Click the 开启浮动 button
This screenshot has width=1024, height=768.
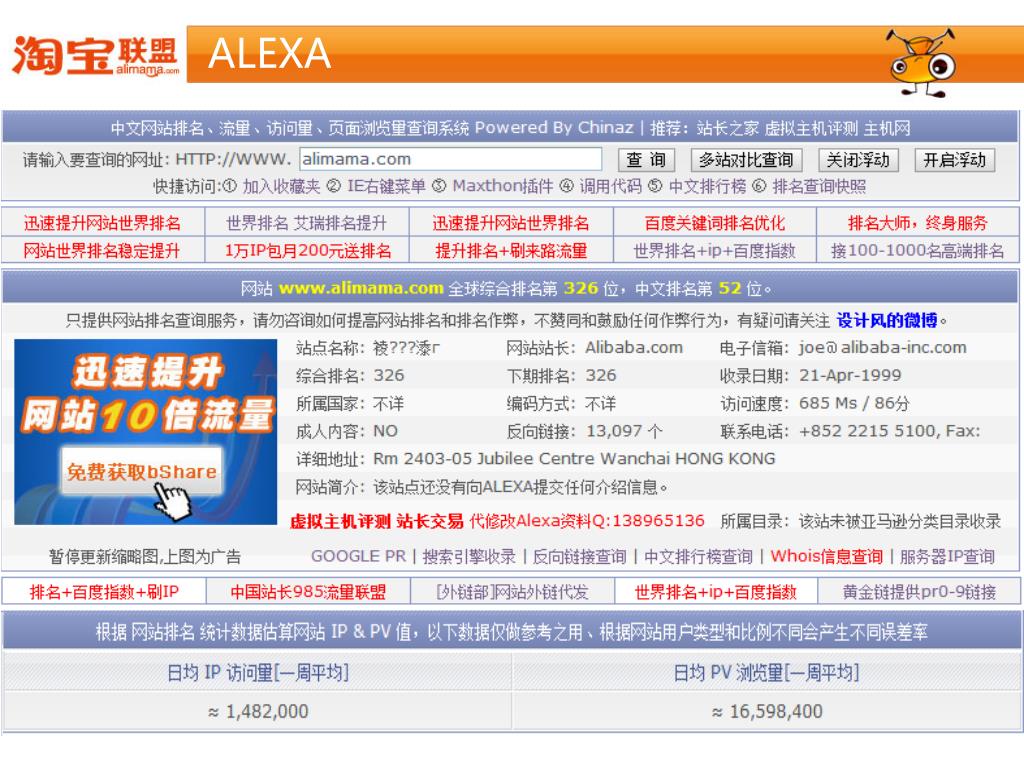(954, 160)
